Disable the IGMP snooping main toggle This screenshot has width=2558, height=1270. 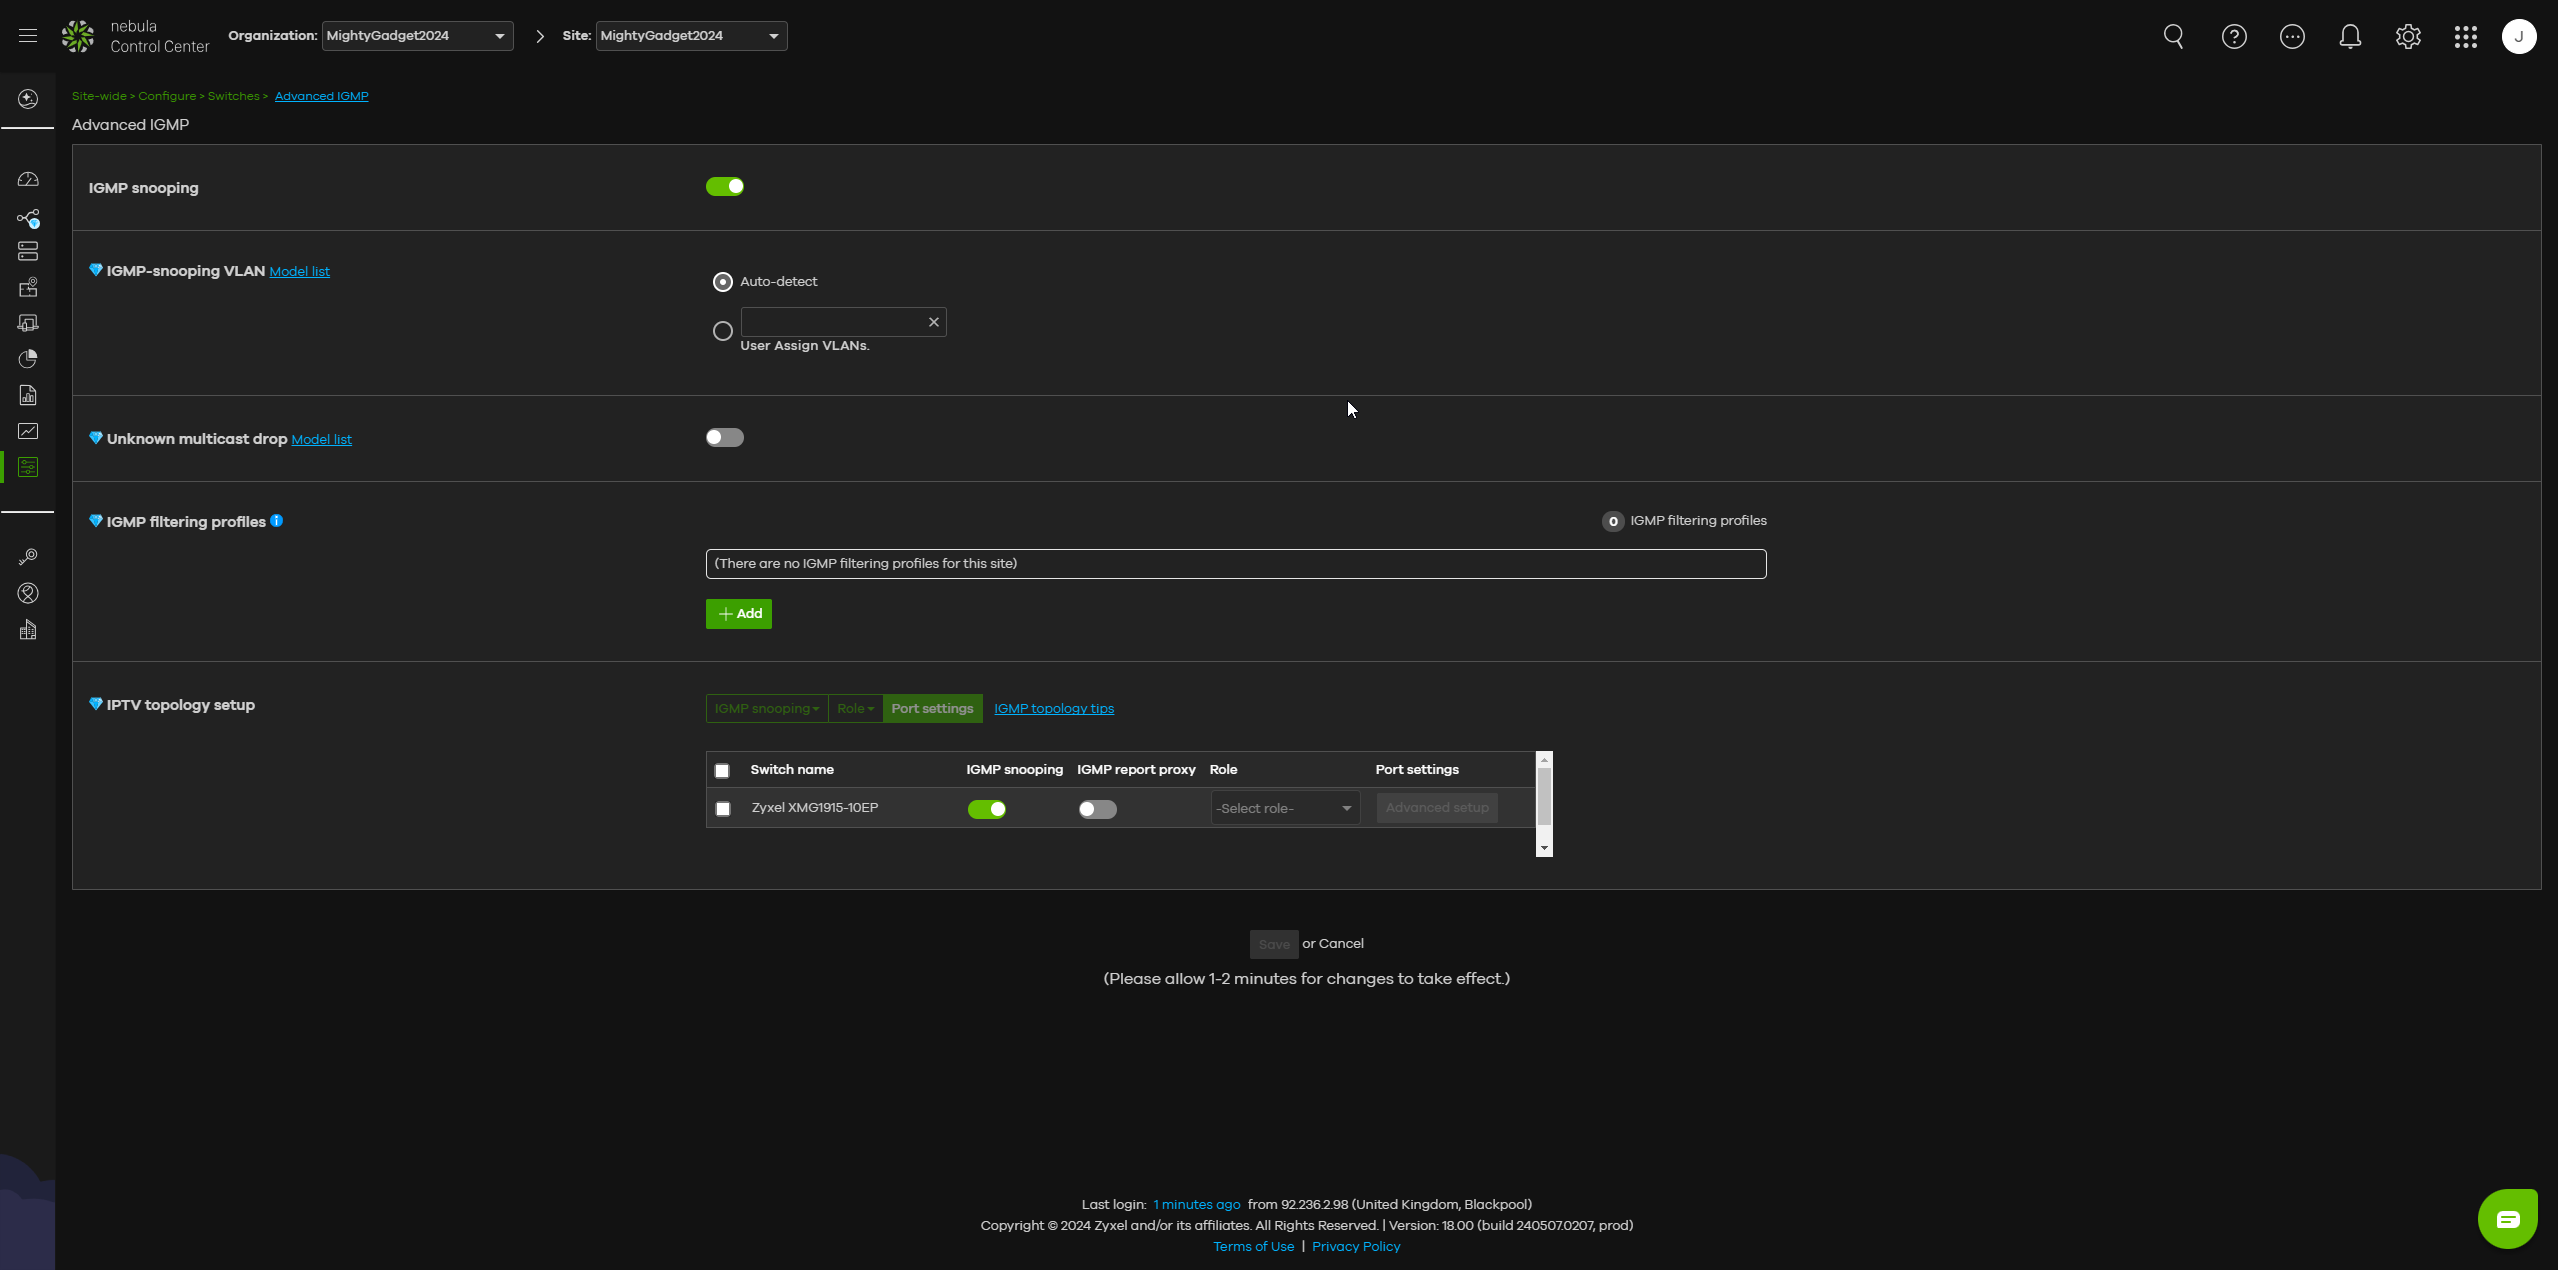tap(724, 187)
